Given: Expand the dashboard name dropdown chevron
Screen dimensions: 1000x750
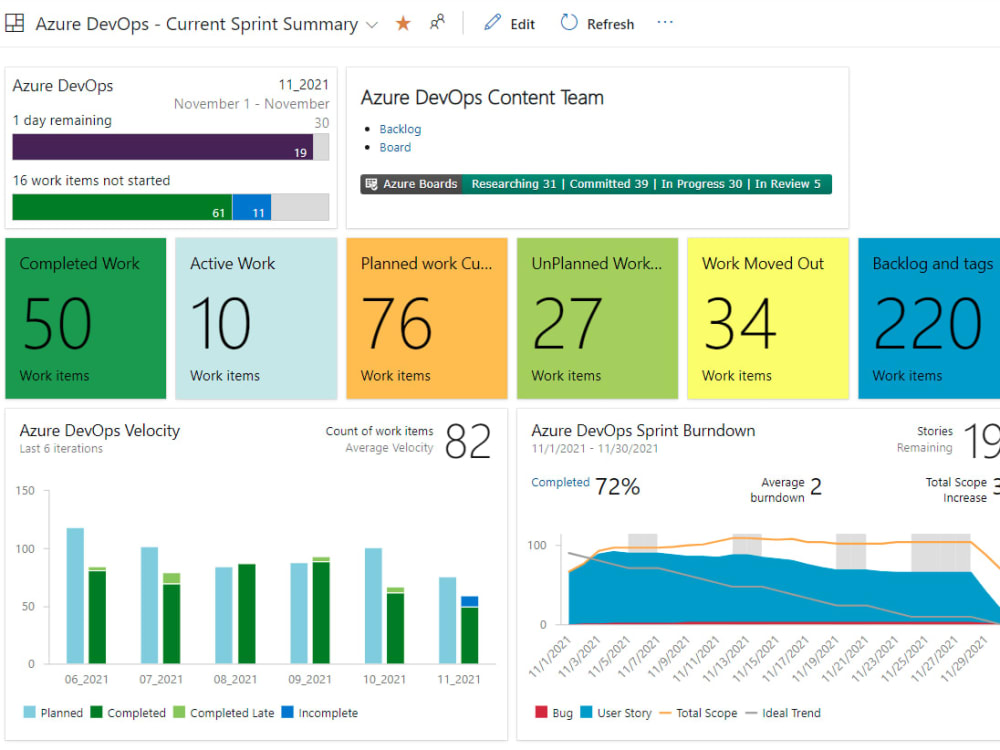Looking at the screenshot, I should [x=372, y=25].
